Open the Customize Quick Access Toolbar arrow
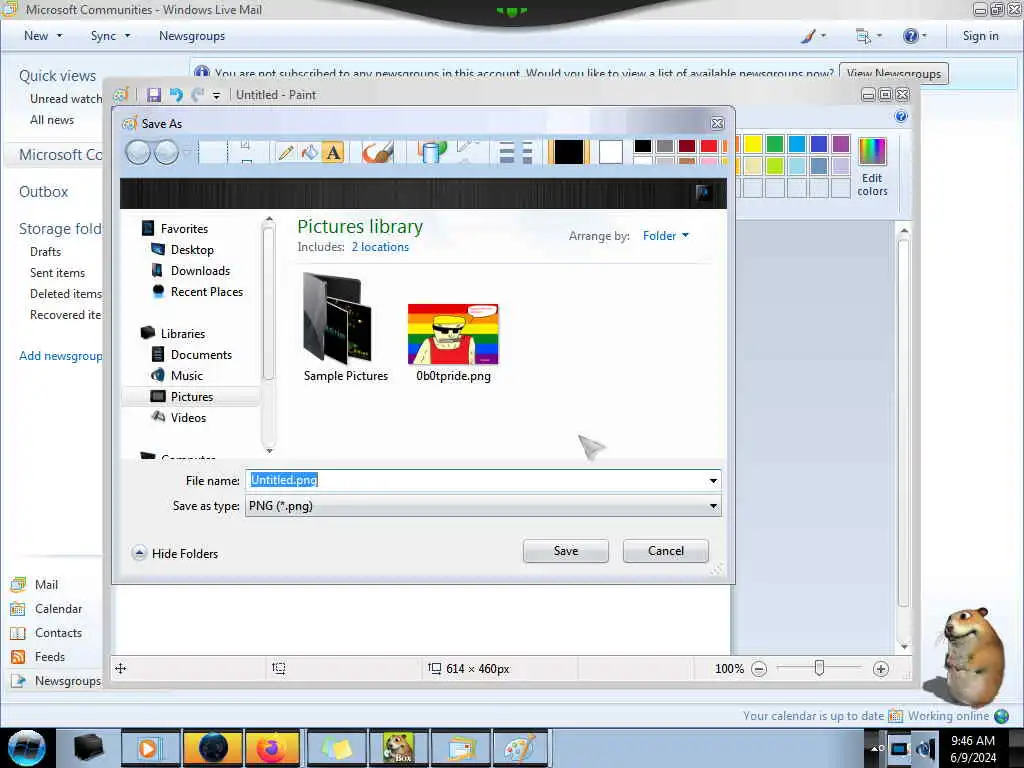This screenshot has width=1024, height=768. click(x=216, y=96)
